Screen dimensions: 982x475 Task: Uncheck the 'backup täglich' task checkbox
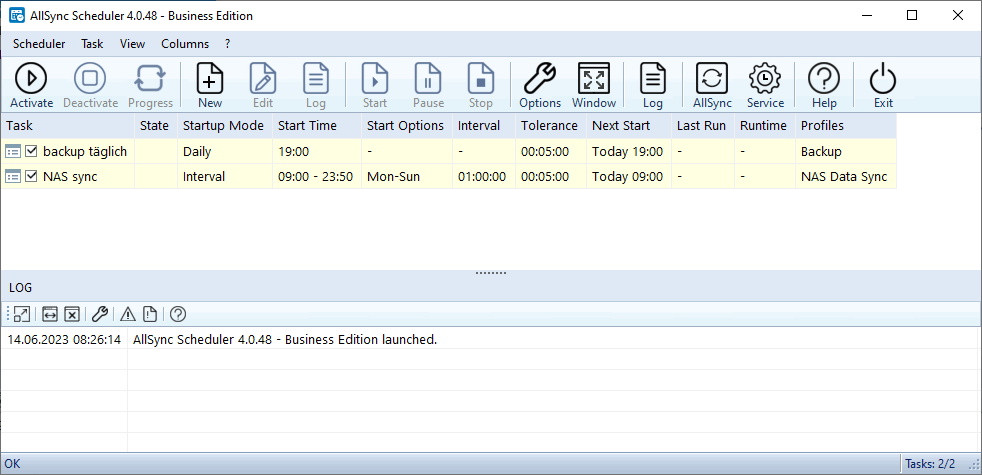tap(32, 152)
